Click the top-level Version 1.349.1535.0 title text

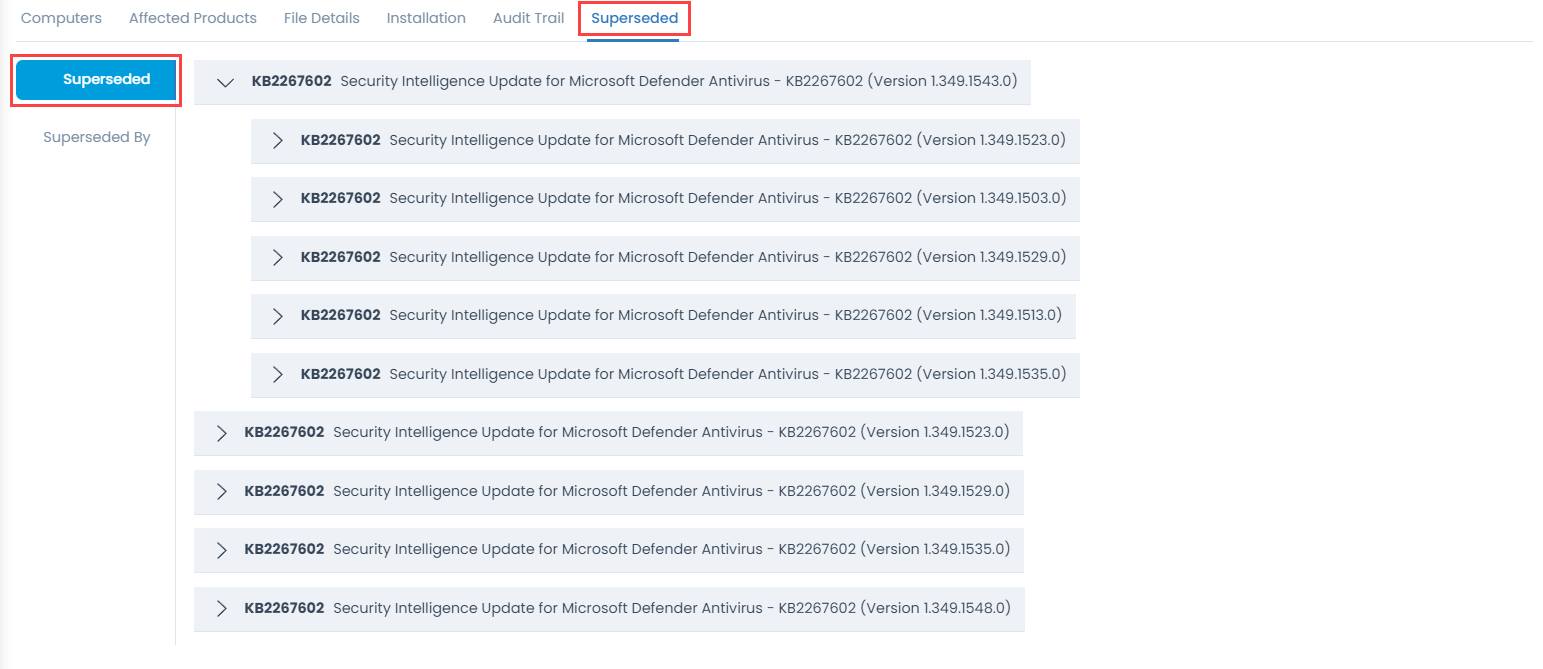tap(672, 549)
